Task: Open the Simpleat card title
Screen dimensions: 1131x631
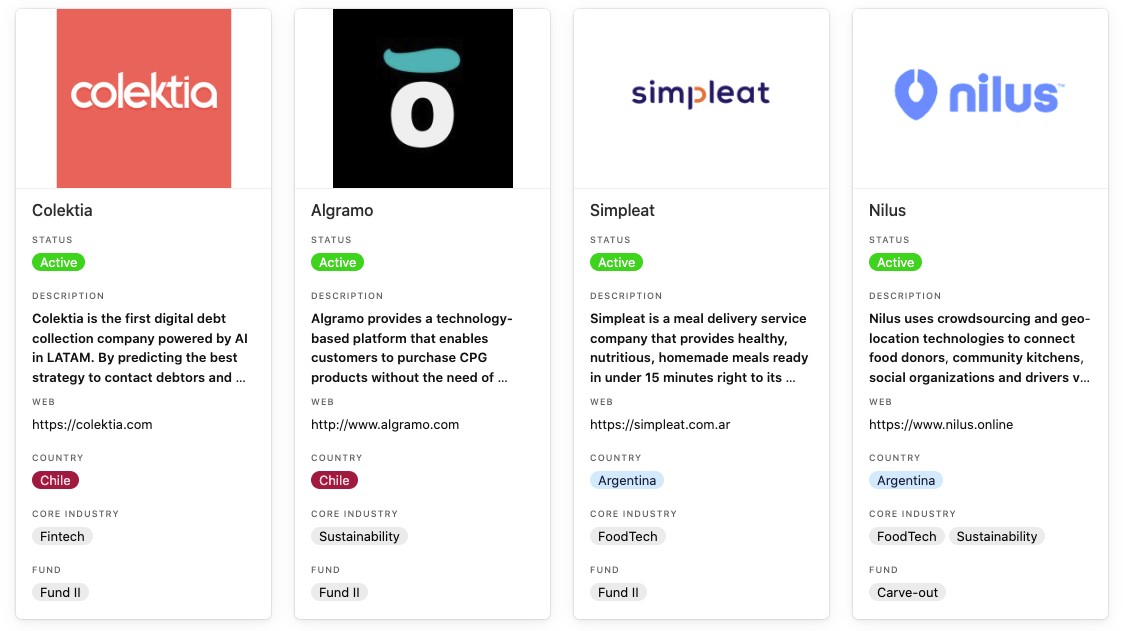Action: [x=622, y=211]
